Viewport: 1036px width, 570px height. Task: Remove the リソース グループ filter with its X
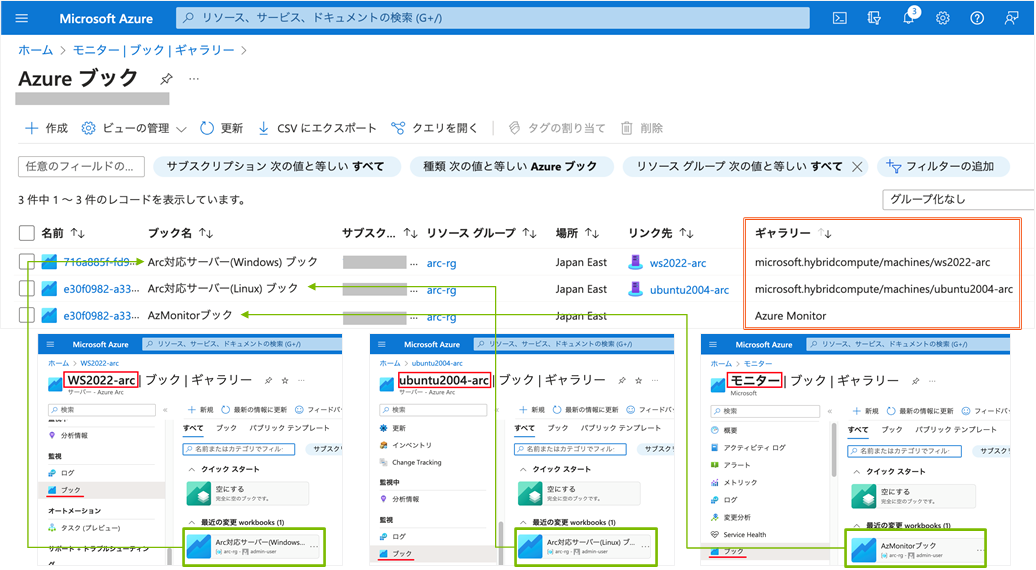click(857, 166)
